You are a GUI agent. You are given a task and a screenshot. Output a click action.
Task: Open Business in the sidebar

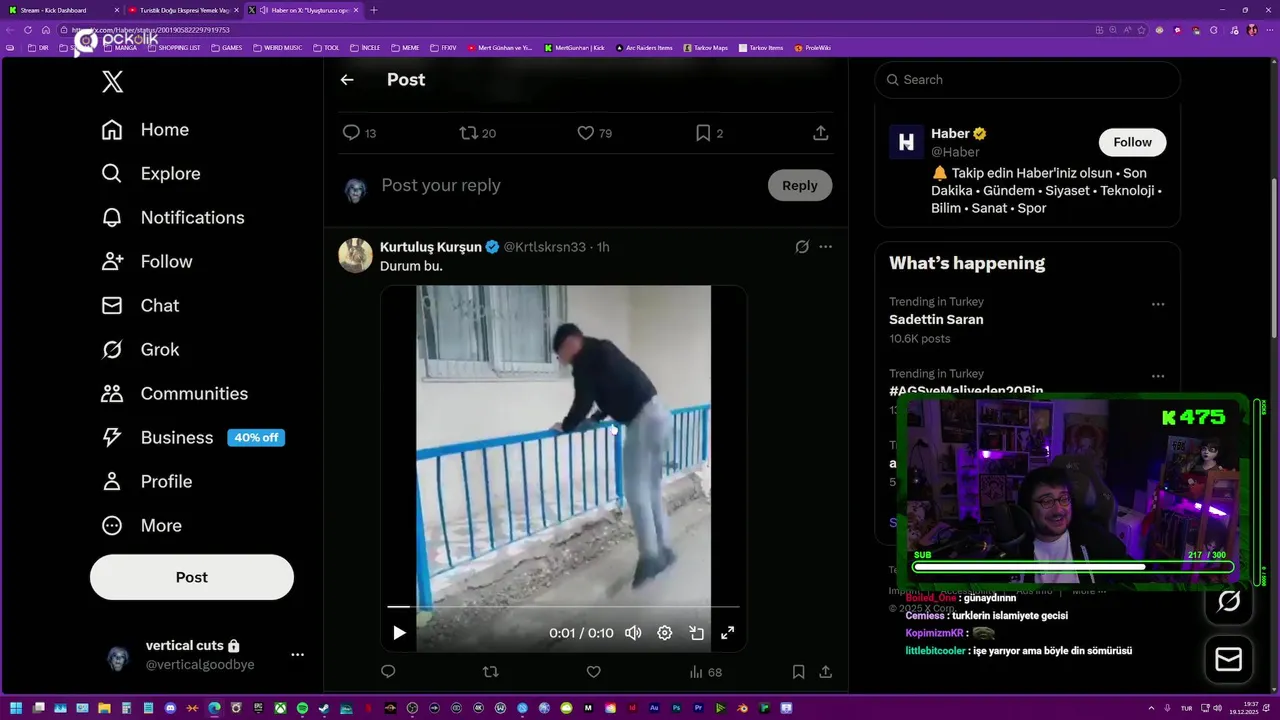point(192,438)
